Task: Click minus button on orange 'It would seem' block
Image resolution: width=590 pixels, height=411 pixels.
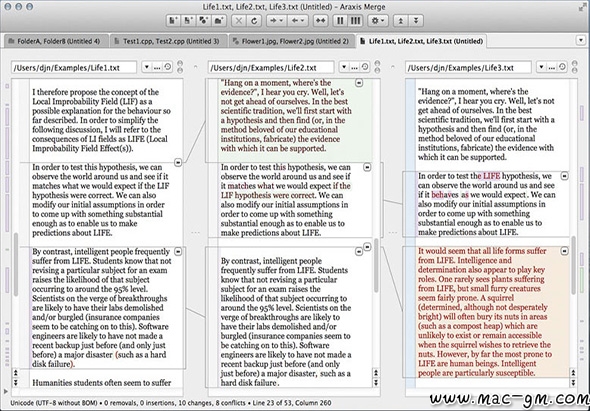Action: tap(564, 251)
